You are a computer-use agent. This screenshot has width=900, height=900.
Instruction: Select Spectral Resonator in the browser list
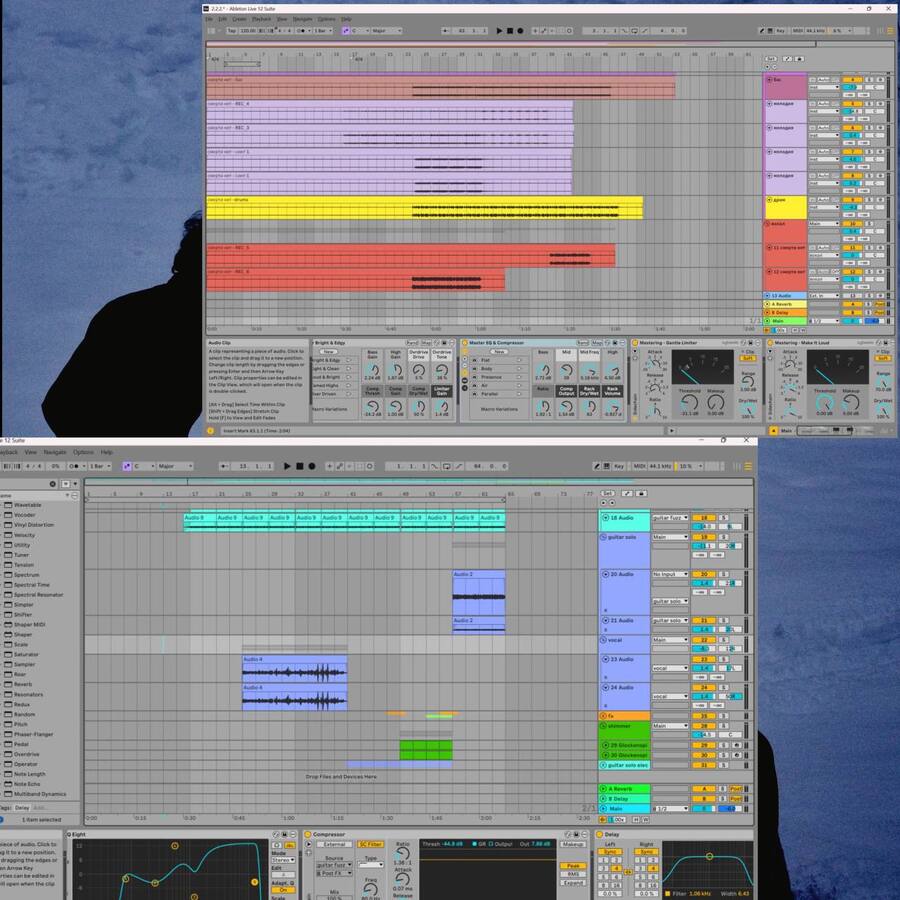(38, 595)
